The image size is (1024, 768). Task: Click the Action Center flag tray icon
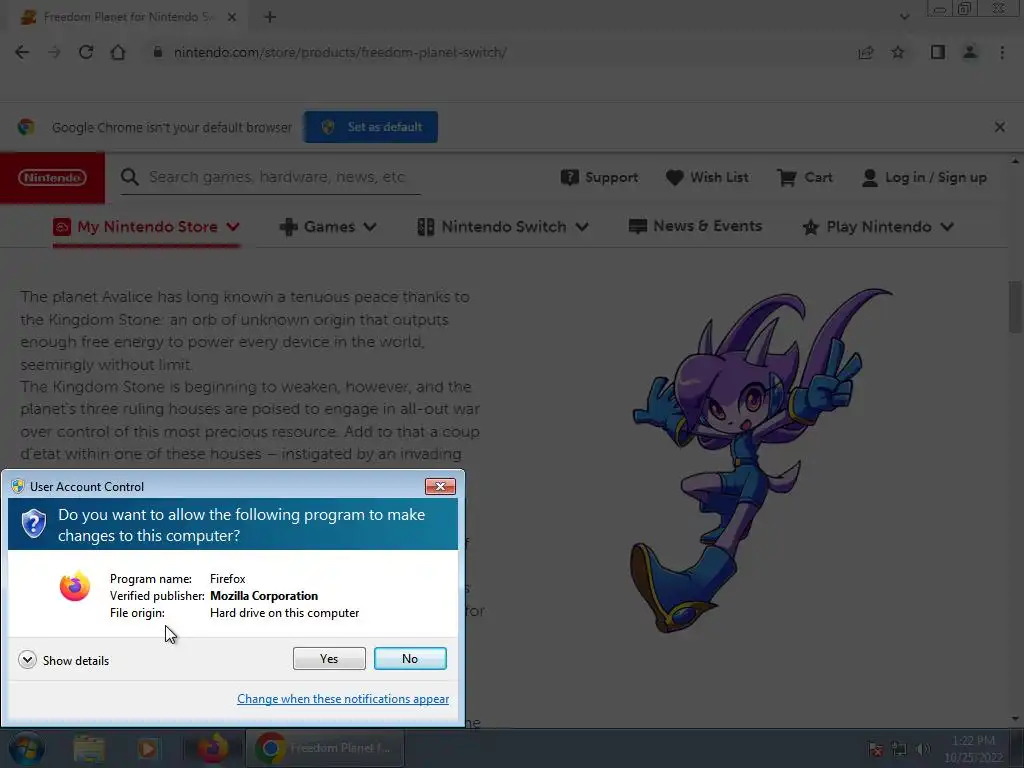point(876,749)
